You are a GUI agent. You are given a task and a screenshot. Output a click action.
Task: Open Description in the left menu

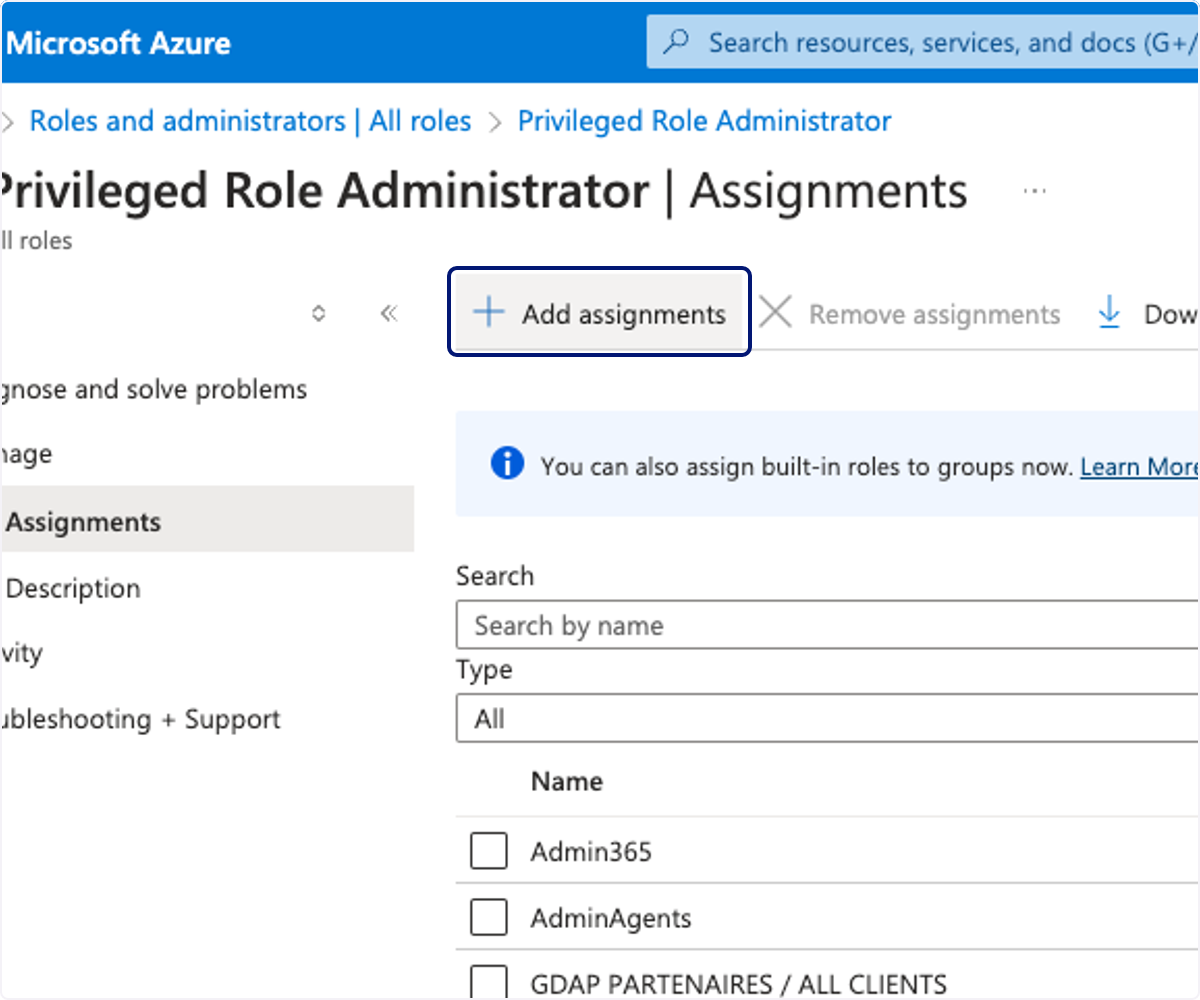(x=73, y=588)
